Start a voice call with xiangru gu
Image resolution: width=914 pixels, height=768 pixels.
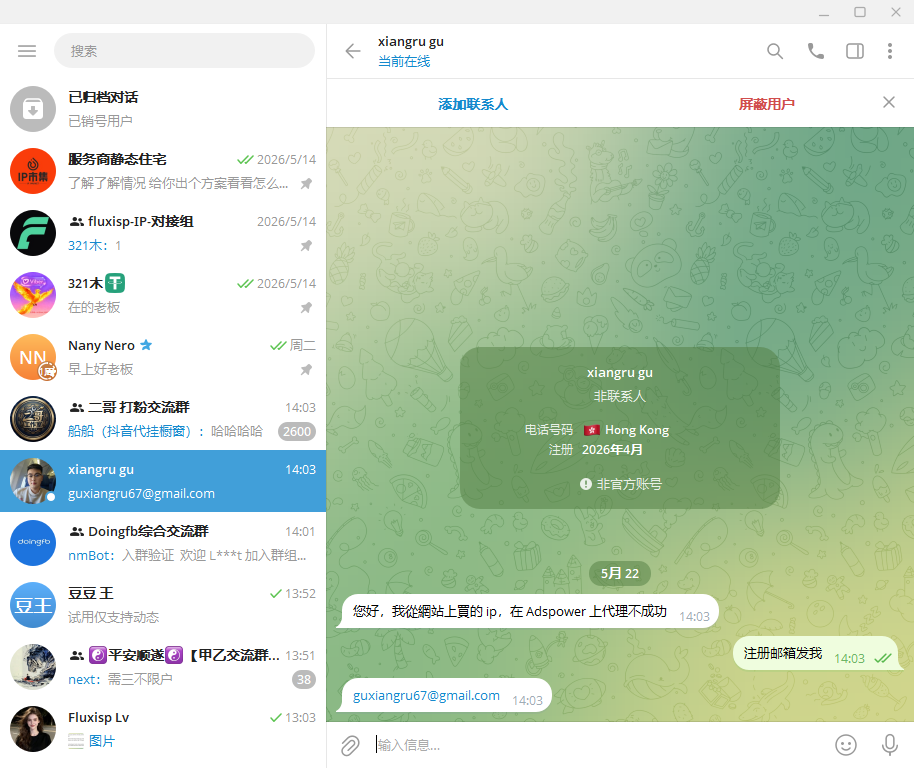coord(815,51)
